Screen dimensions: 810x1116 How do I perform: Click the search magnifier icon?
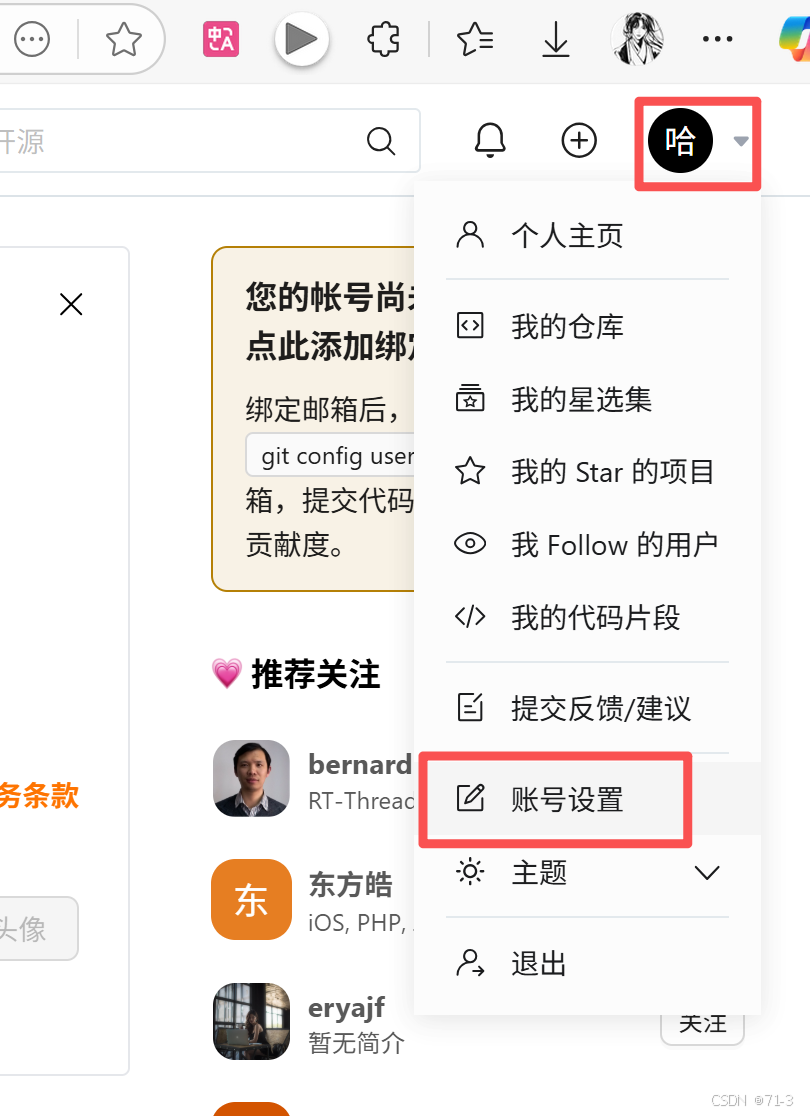pyautogui.click(x=381, y=141)
